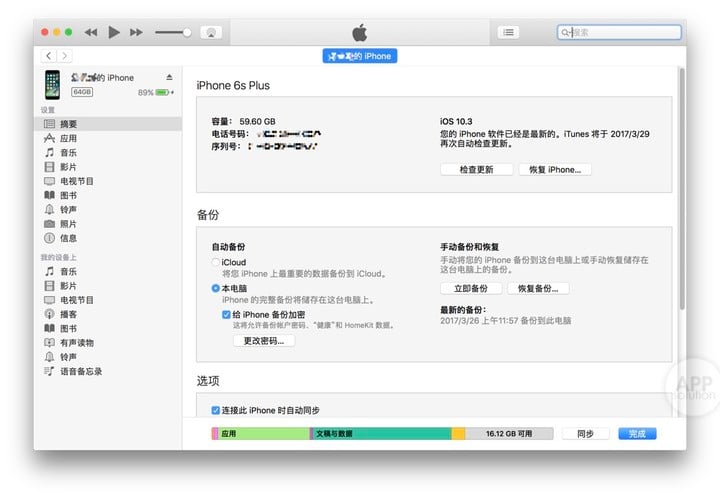Open the AirPlay output icon
The width and height of the screenshot is (720, 498).
click(x=211, y=32)
